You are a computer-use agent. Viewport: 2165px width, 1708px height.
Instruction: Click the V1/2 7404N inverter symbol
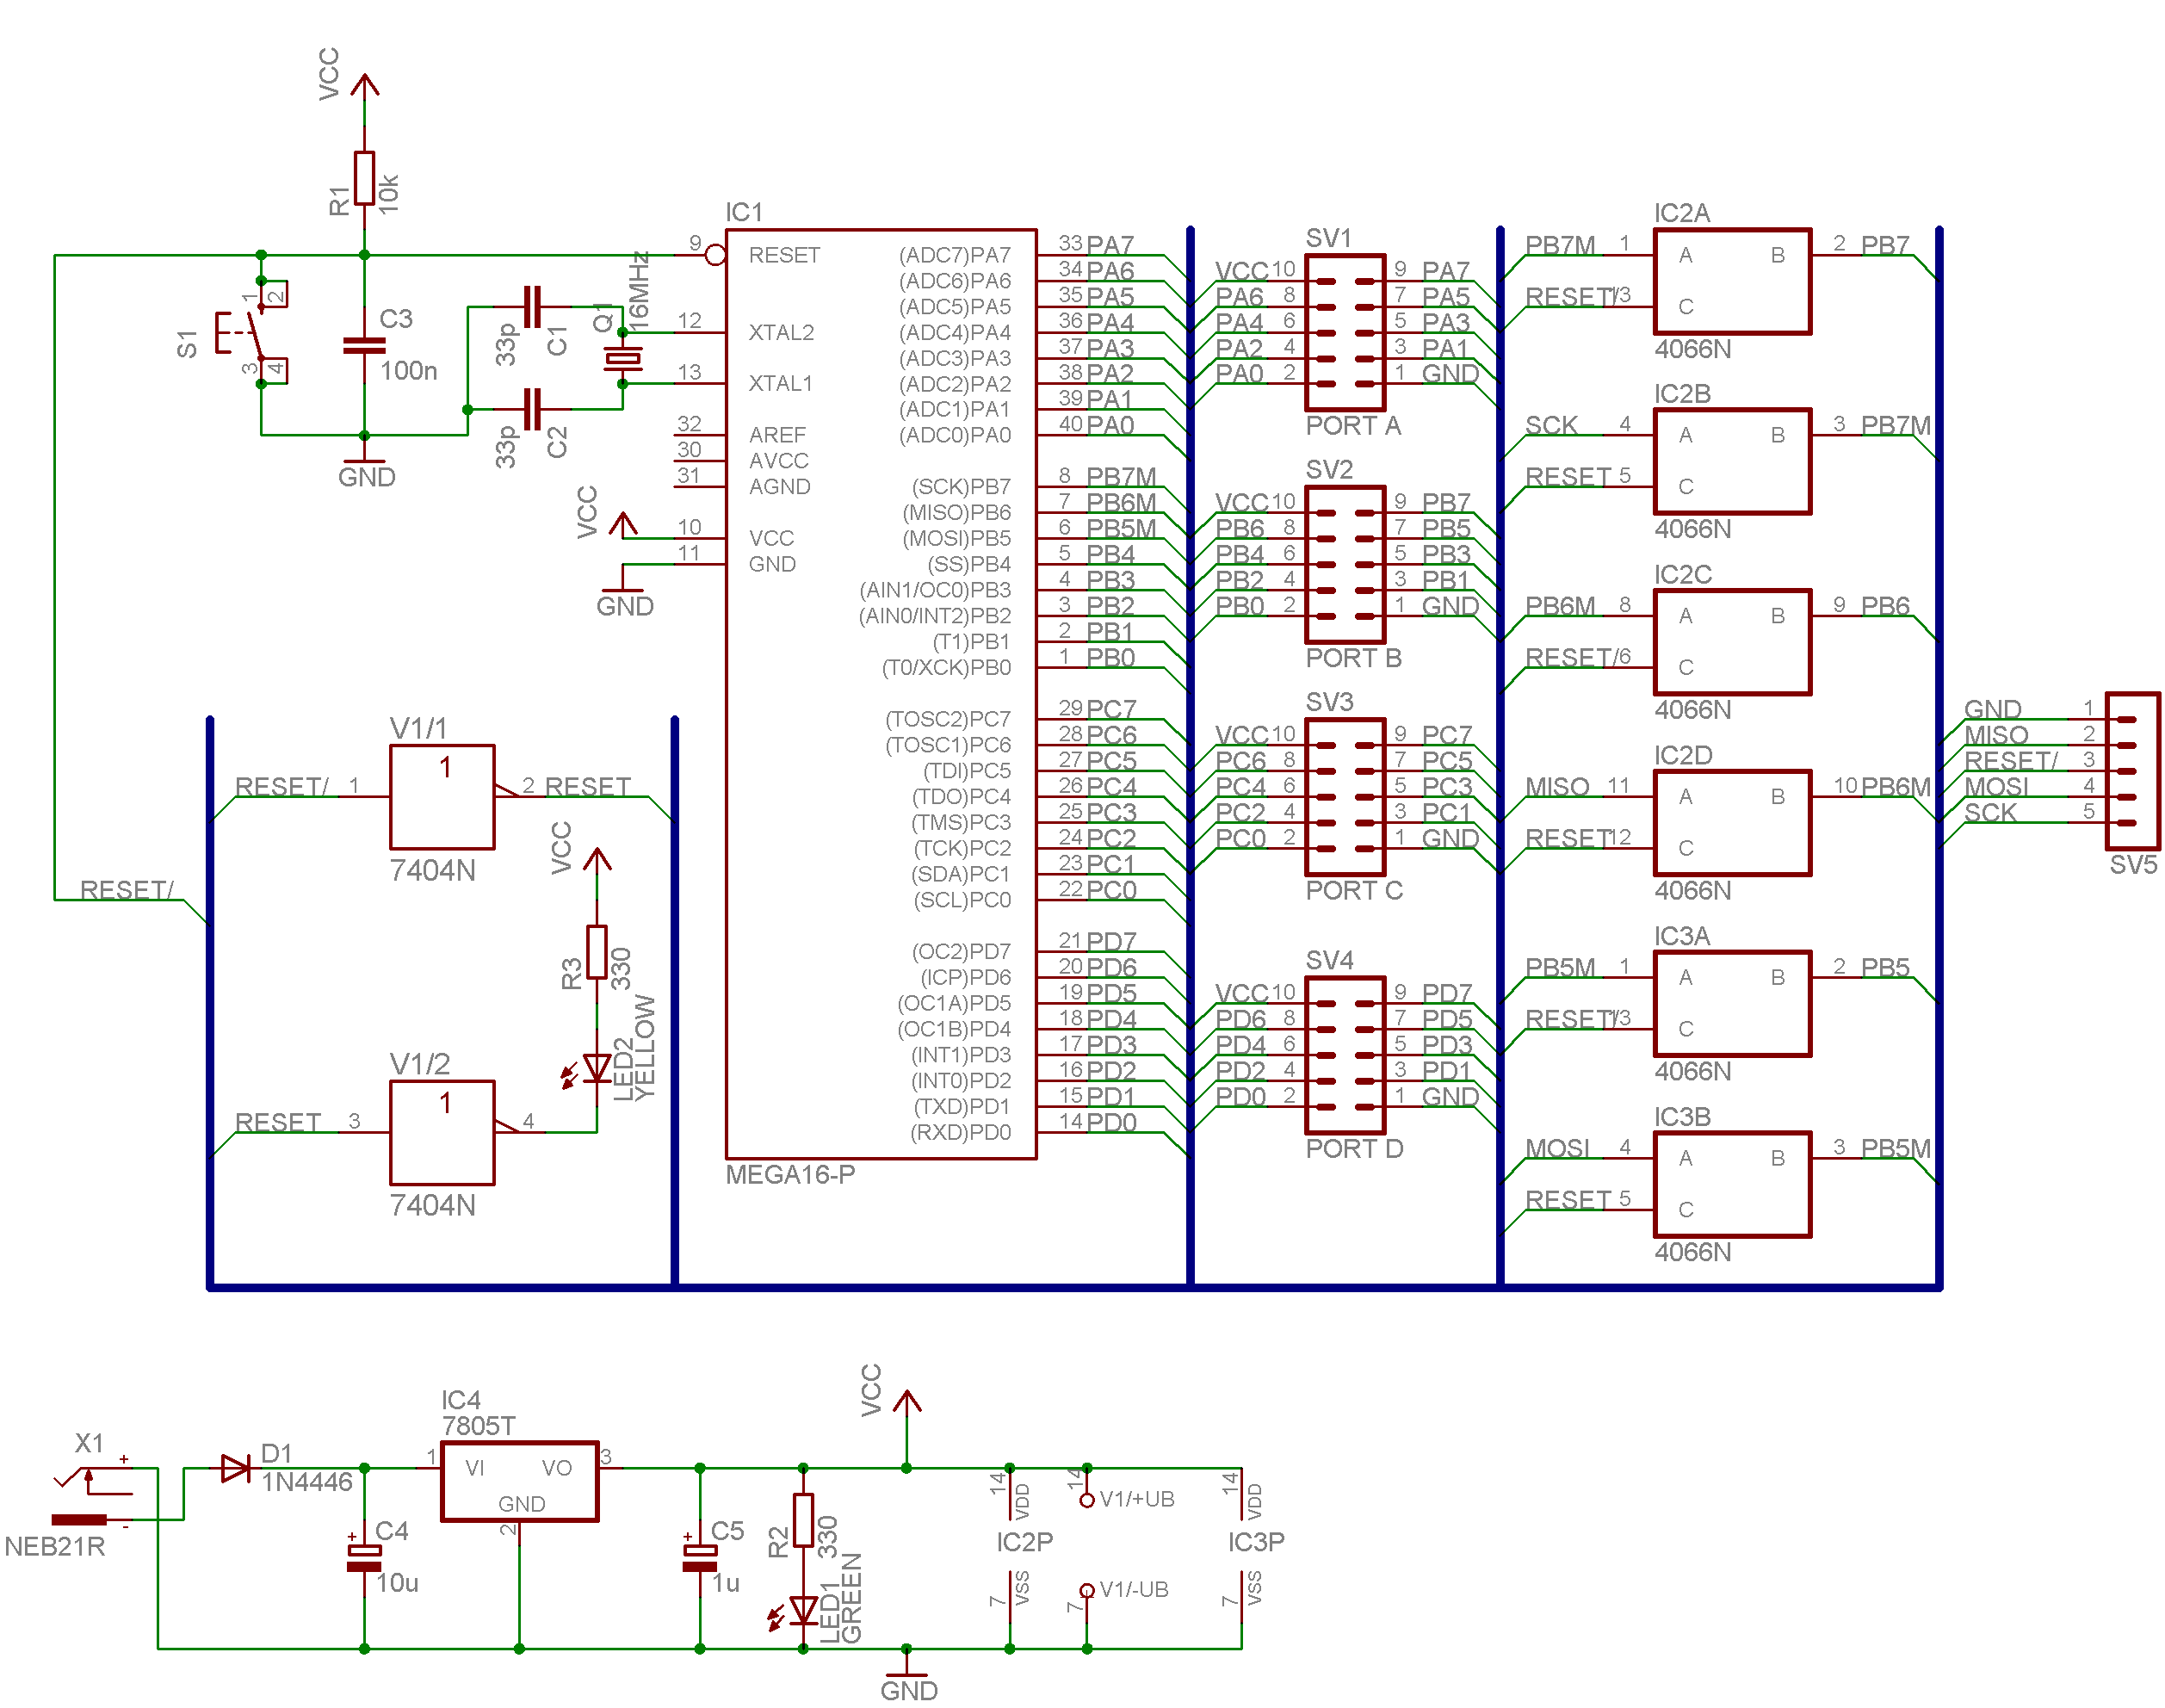(442, 1132)
